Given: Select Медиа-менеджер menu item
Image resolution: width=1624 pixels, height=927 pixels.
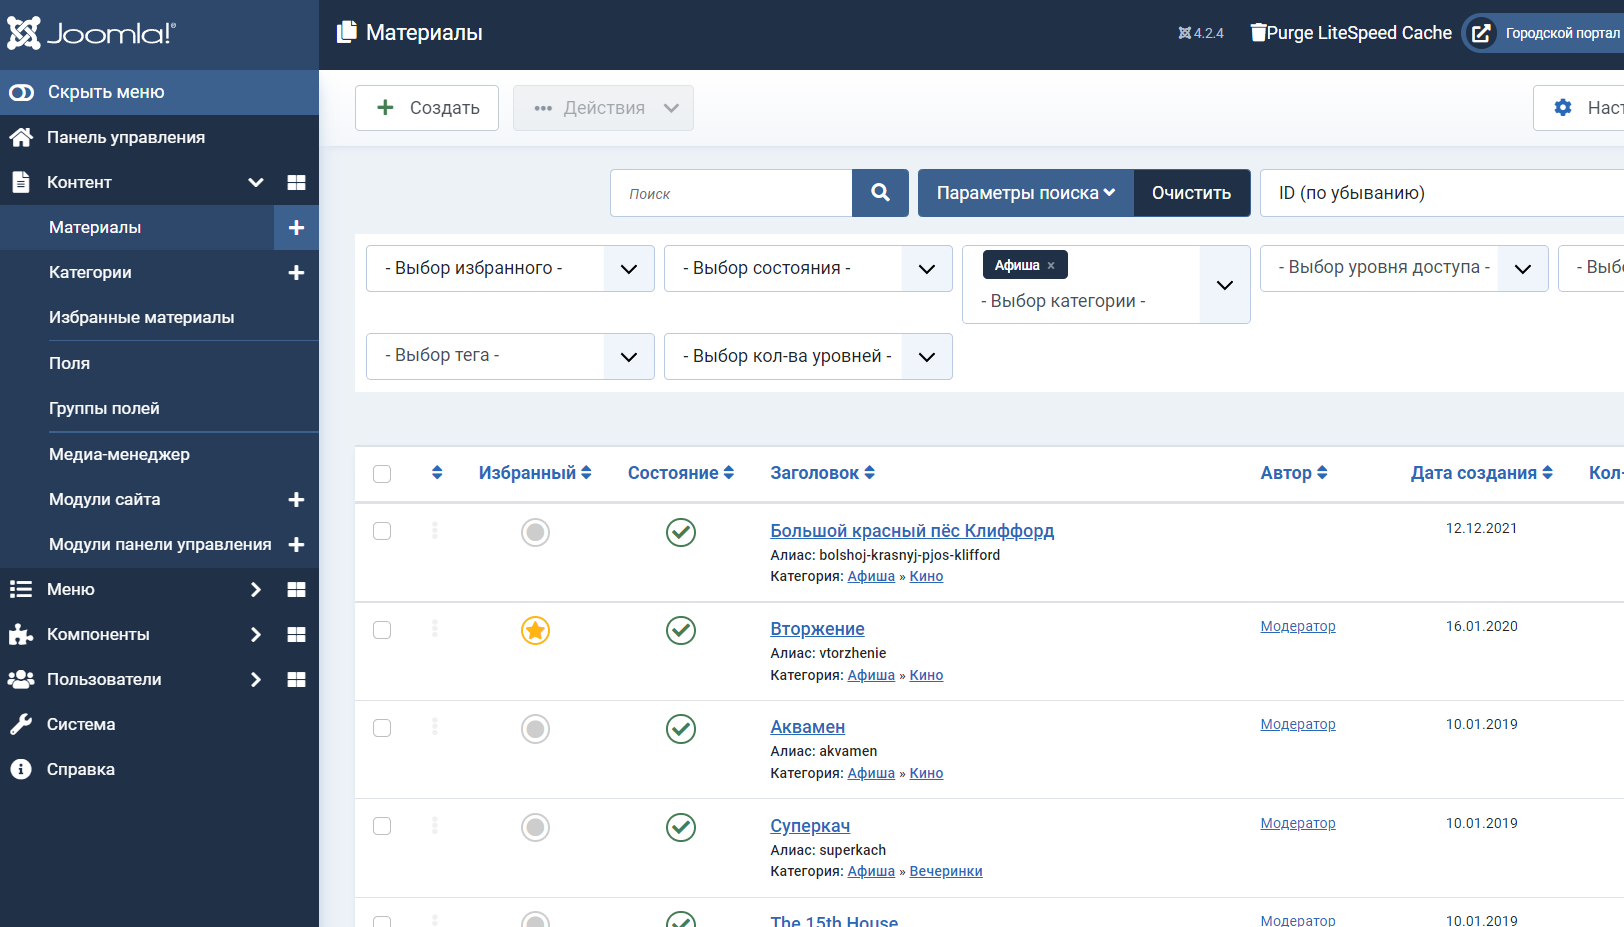Looking at the screenshot, I should click(119, 454).
